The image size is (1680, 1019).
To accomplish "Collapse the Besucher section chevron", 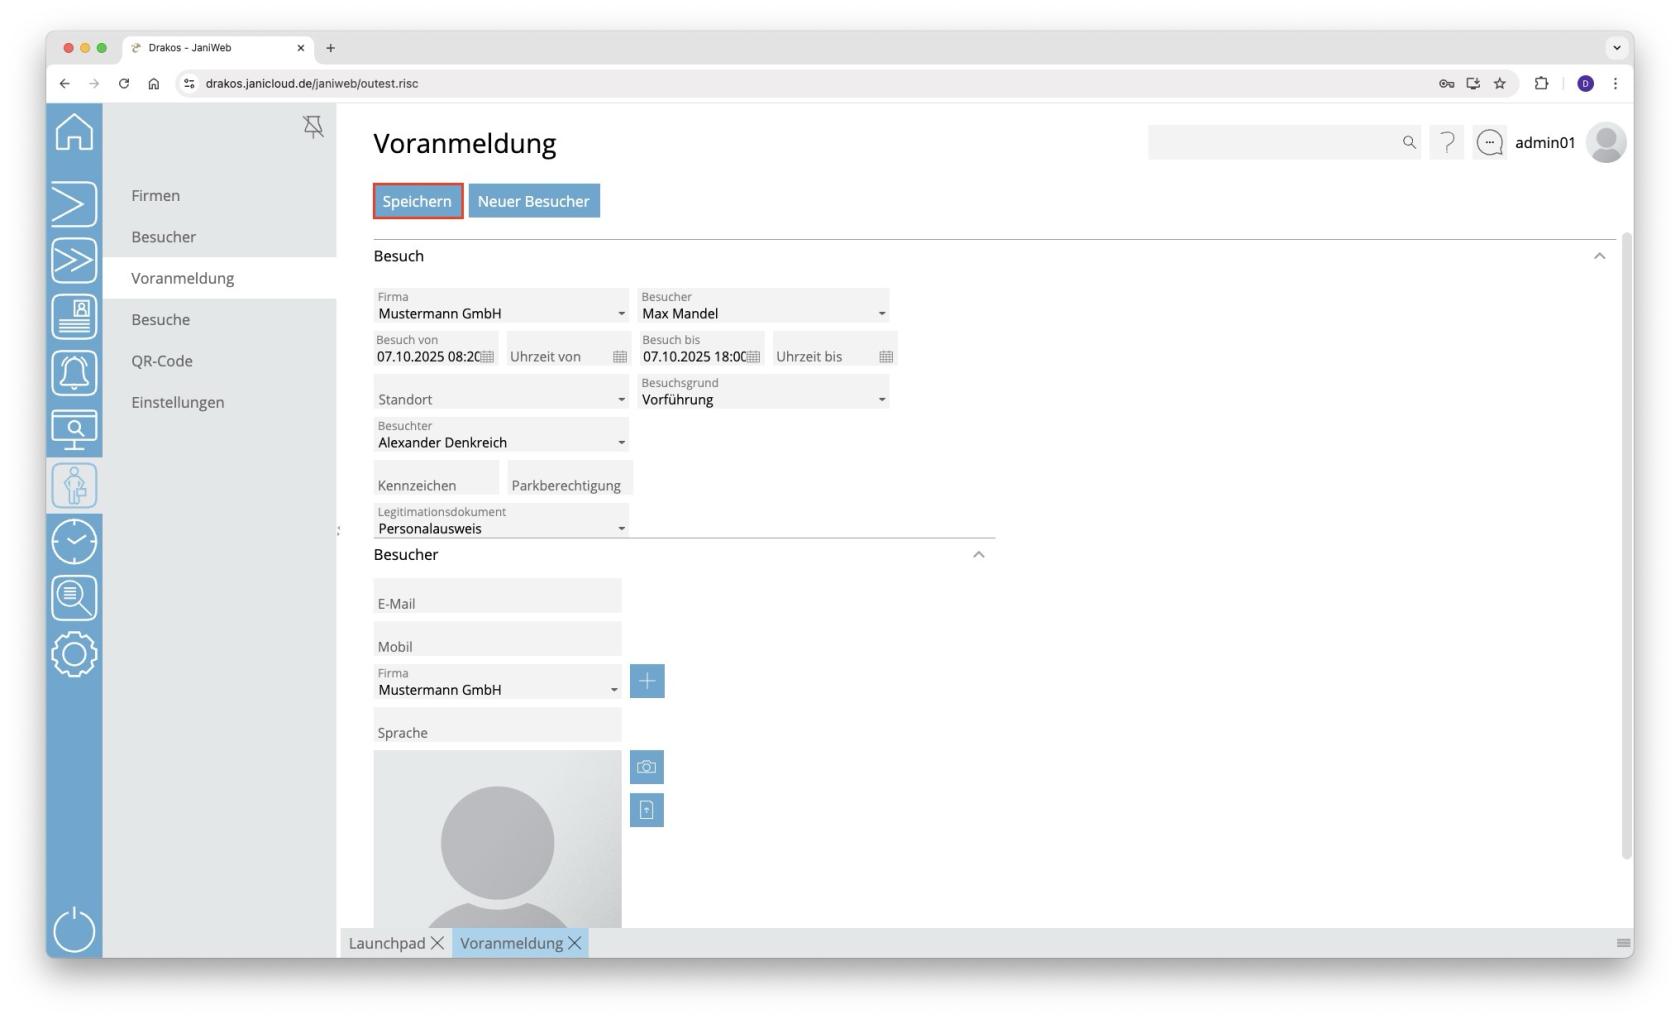I will click(978, 555).
